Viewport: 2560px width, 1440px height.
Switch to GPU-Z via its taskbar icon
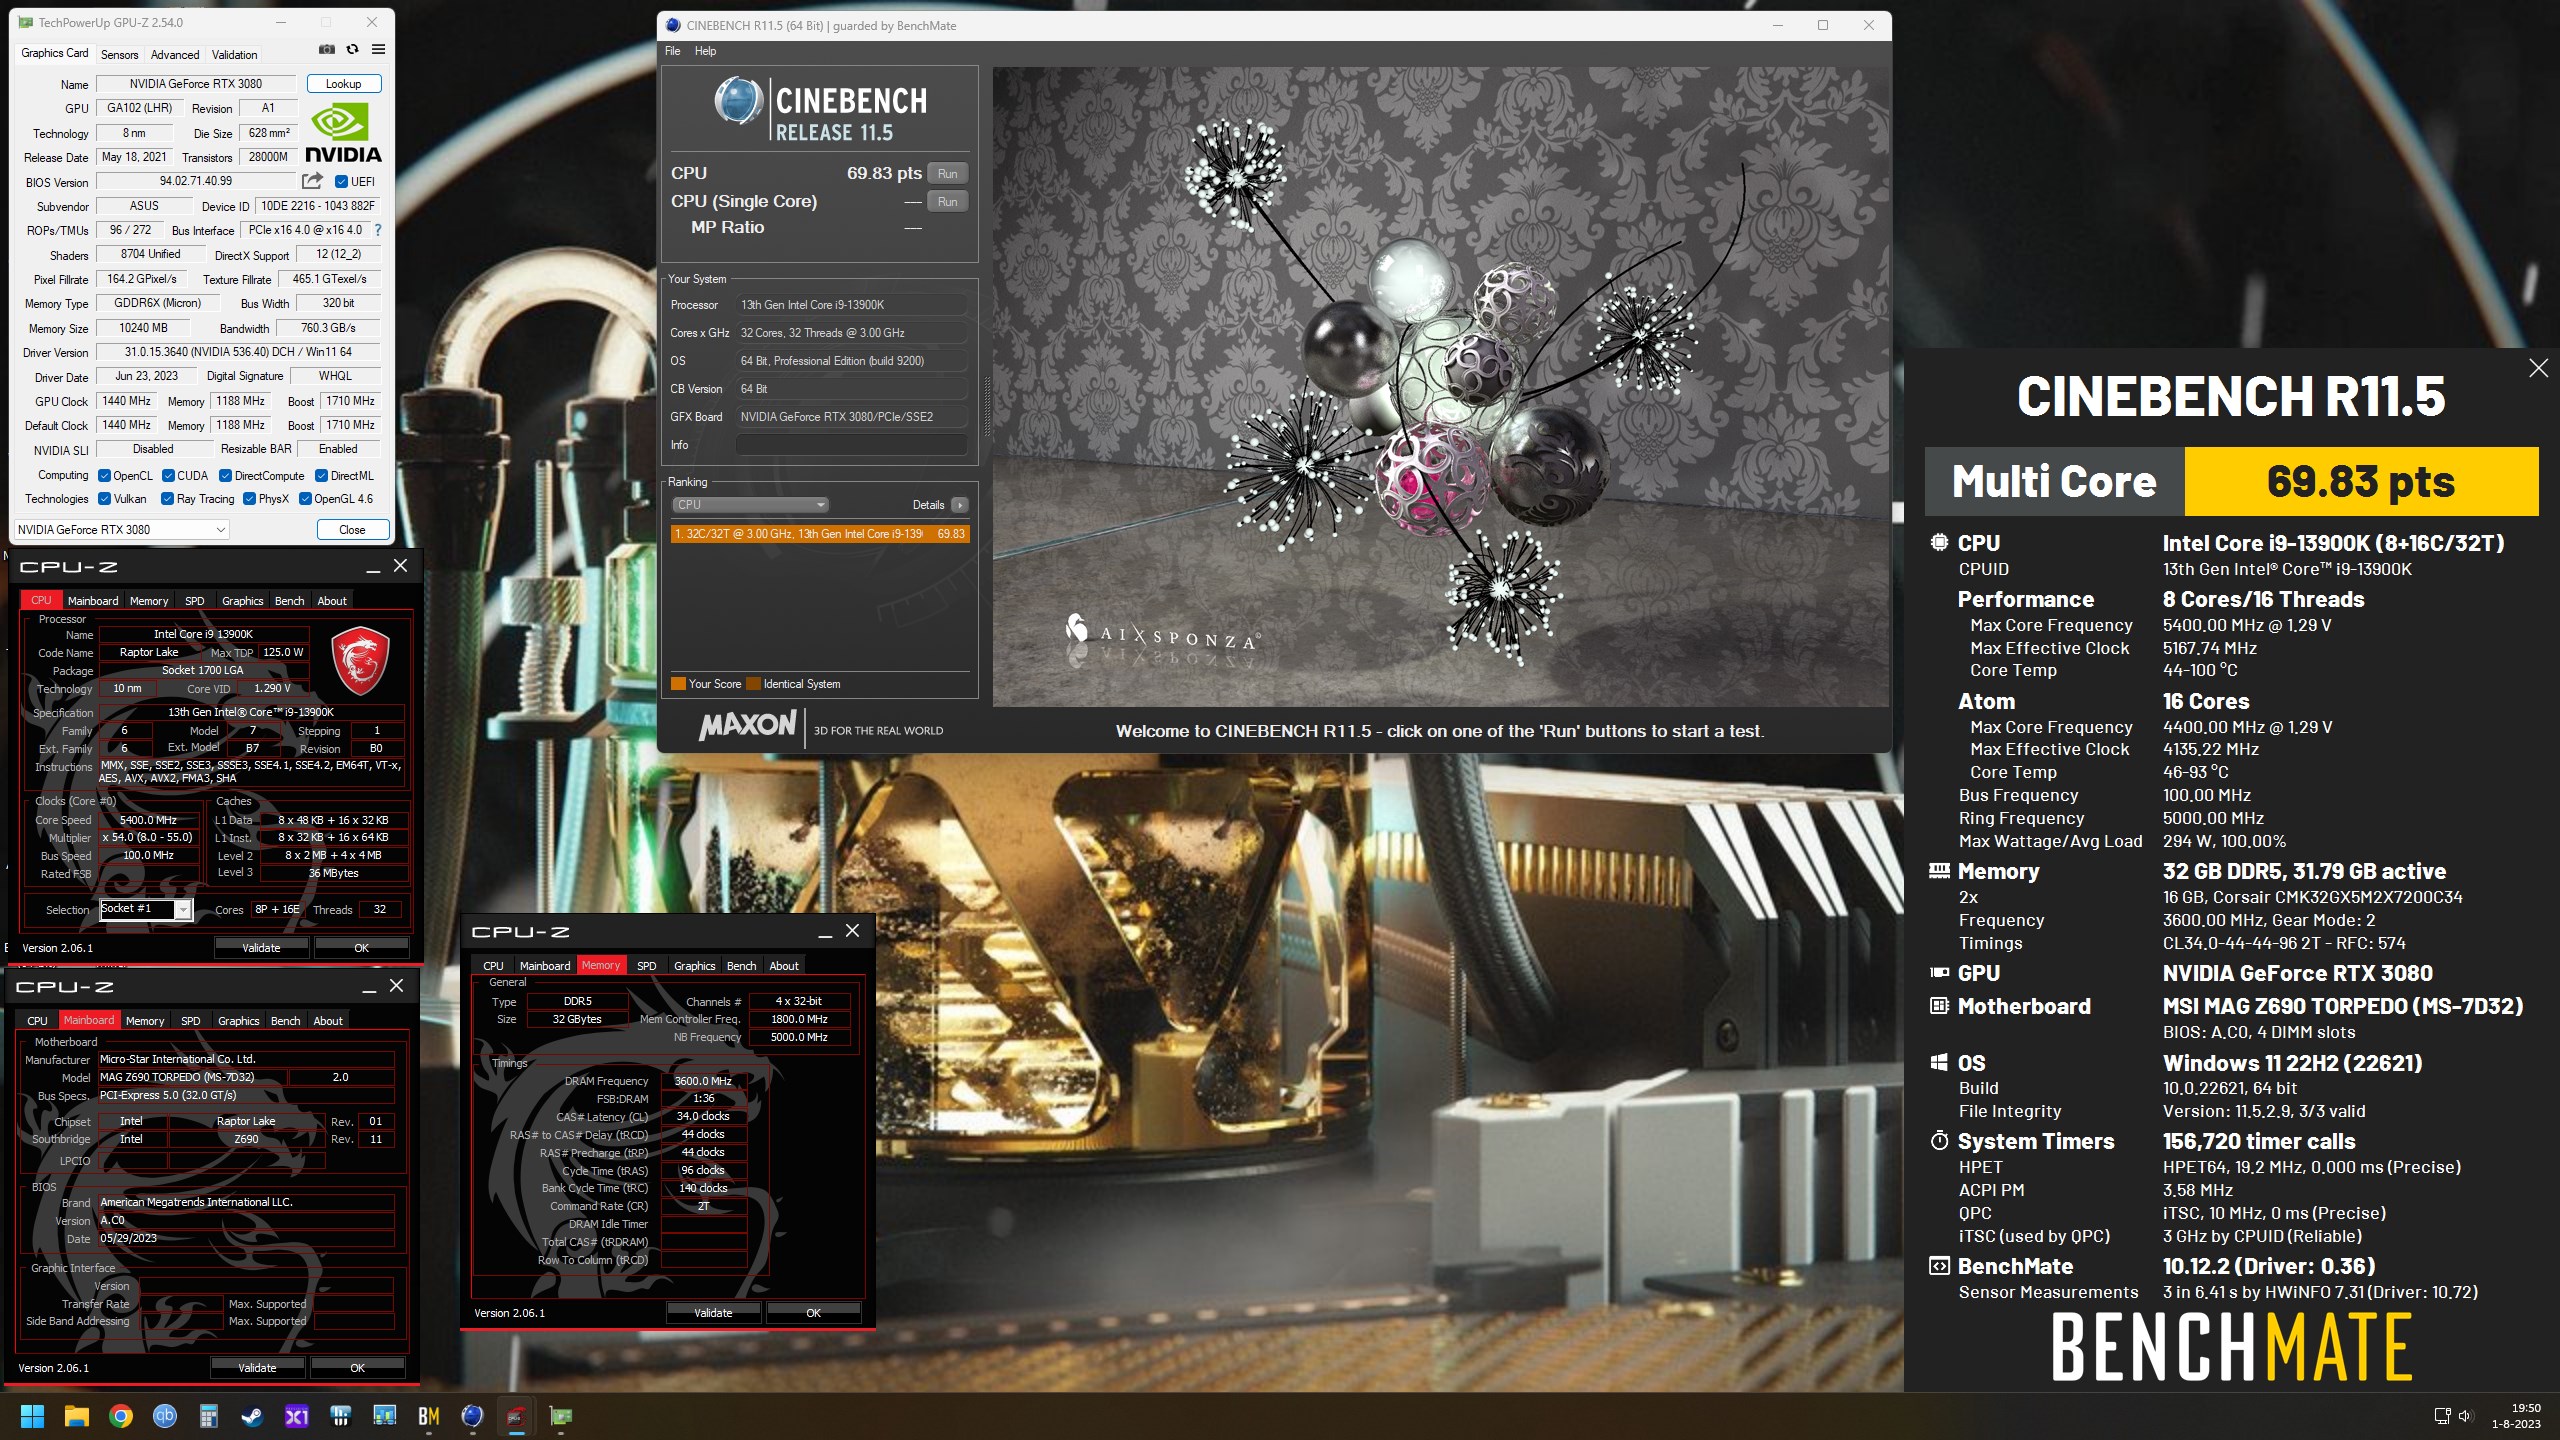click(561, 1416)
